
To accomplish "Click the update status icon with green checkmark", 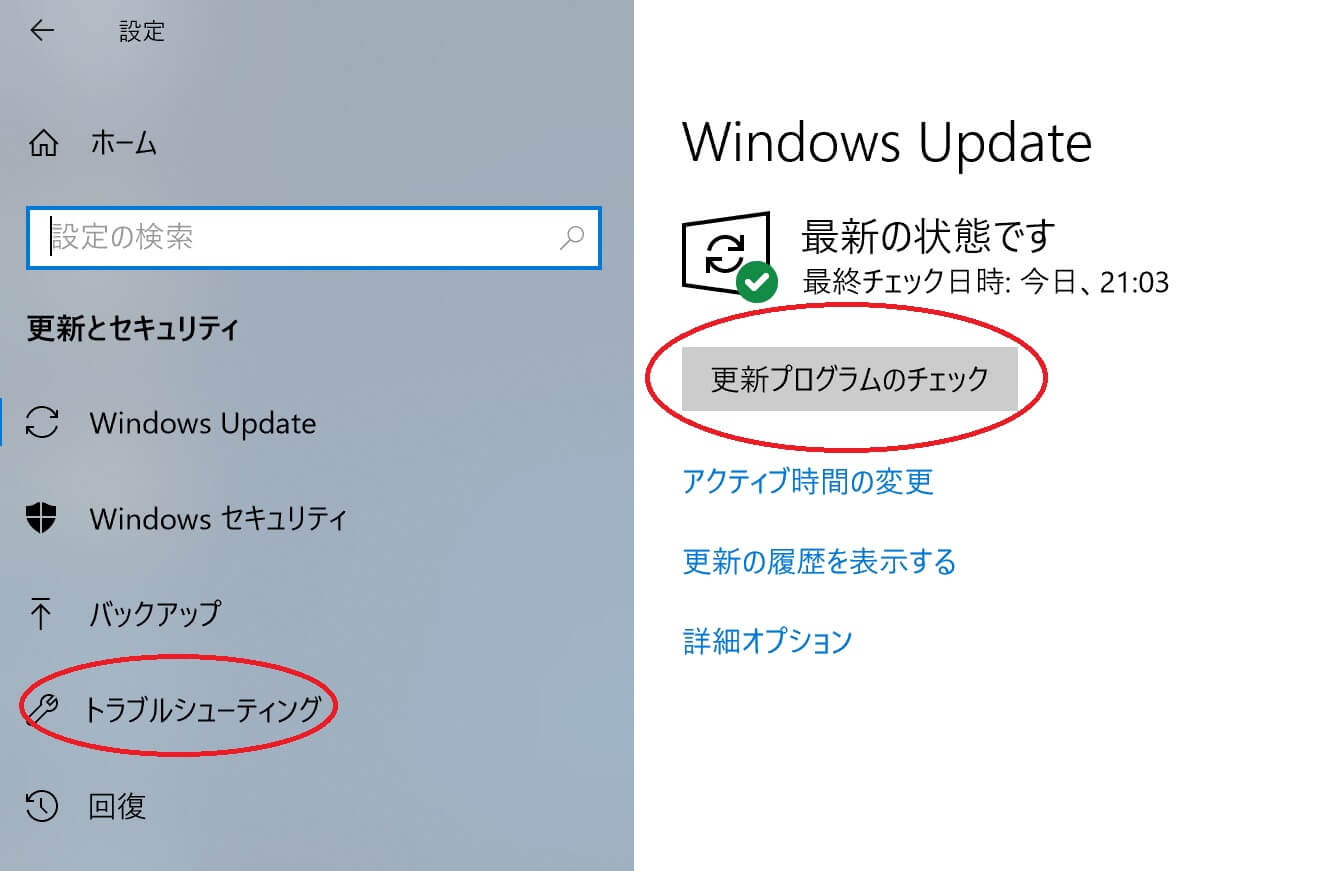I will [x=729, y=256].
